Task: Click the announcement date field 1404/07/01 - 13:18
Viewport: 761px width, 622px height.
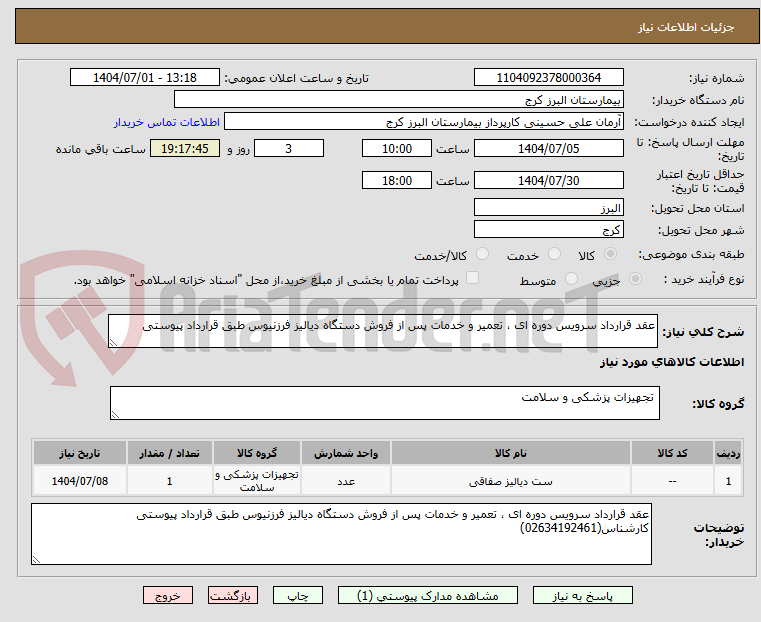Action: pos(145,78)
